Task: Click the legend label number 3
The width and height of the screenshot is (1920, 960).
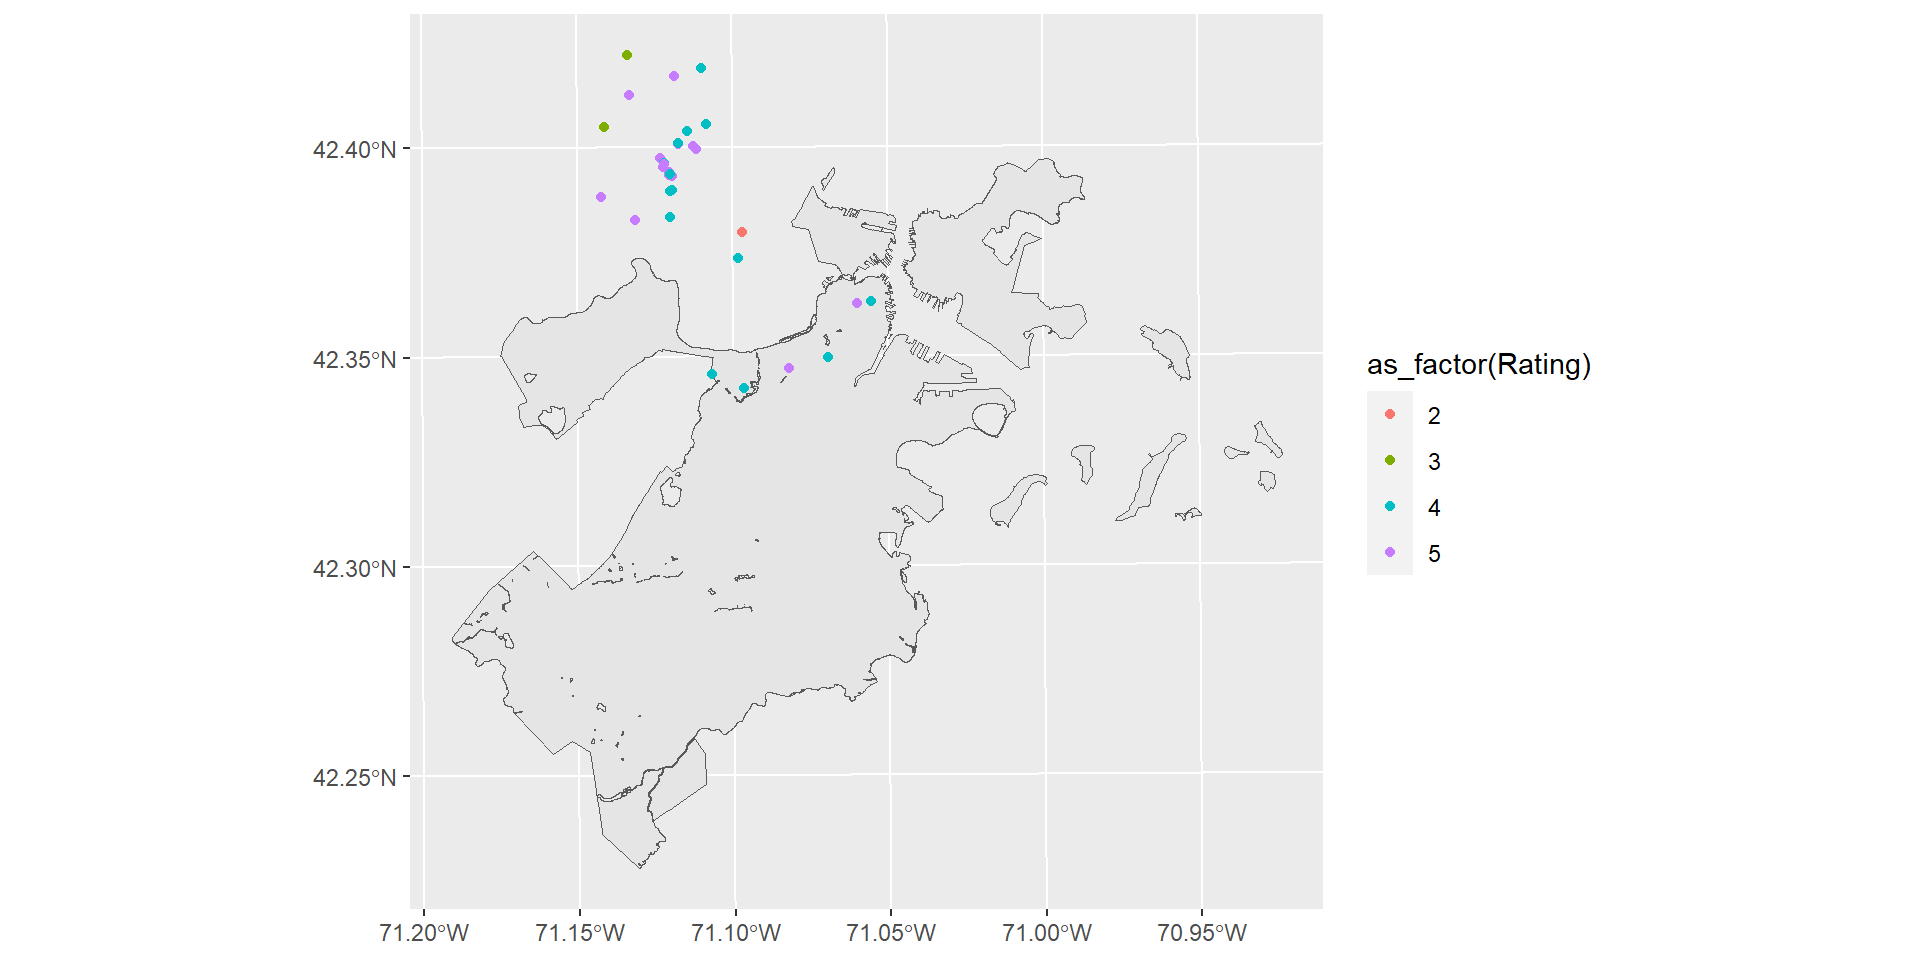Action: pos(1434,462)
